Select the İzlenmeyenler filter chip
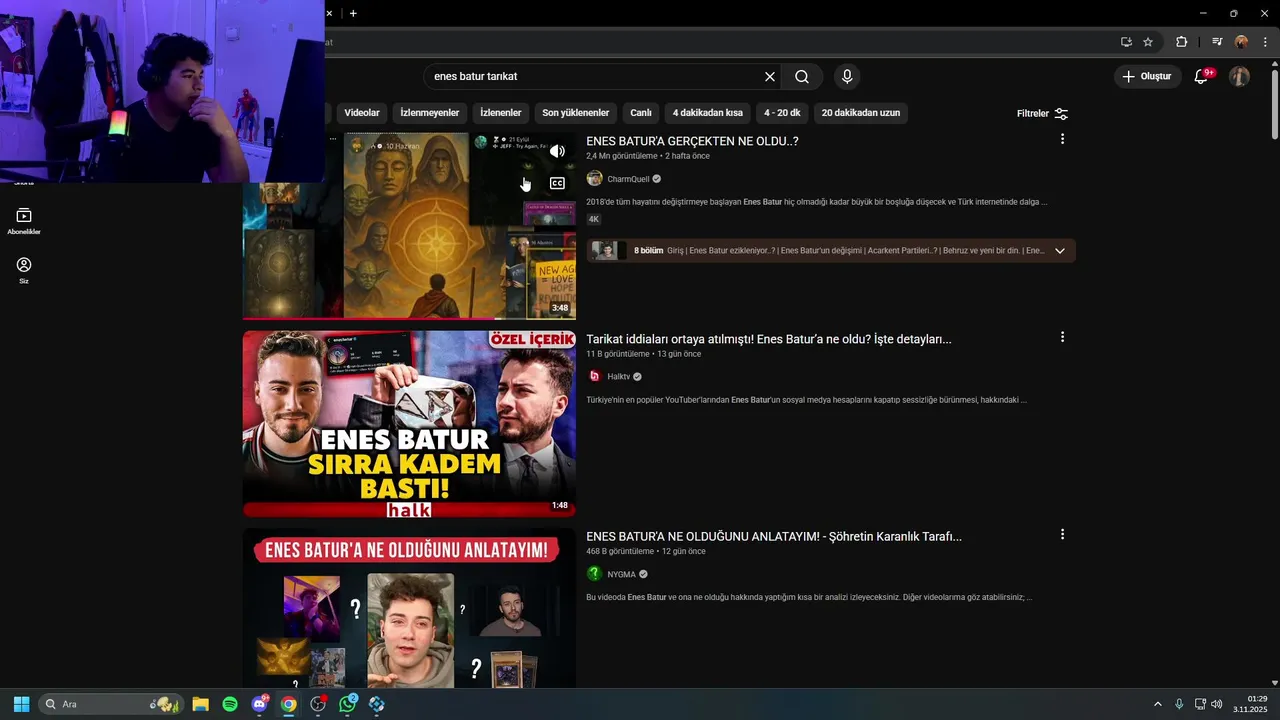This screenshot has height=720, width=1280. click(x=430, y=113)
